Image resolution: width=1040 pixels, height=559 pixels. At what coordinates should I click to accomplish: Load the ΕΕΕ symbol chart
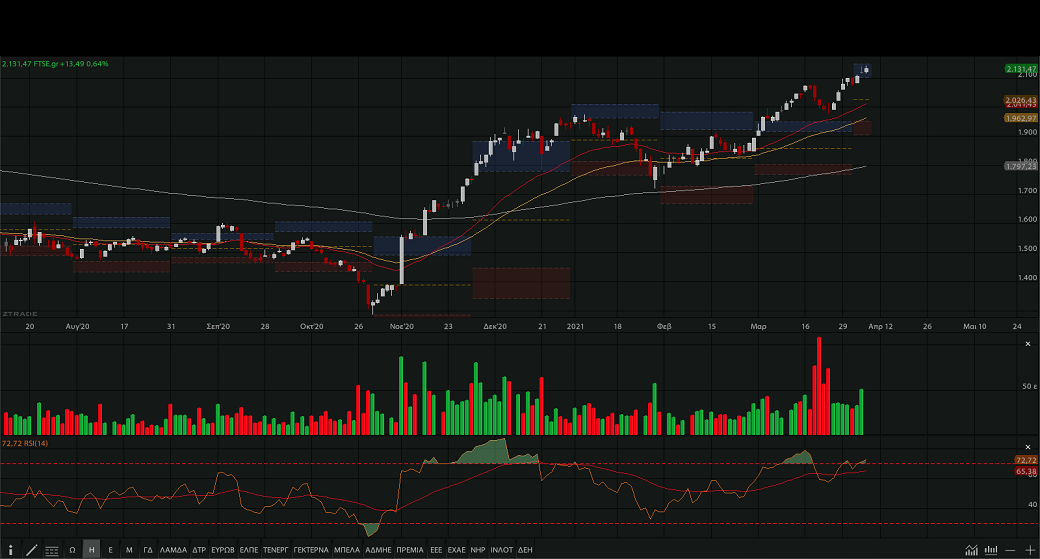coord(436,550)
